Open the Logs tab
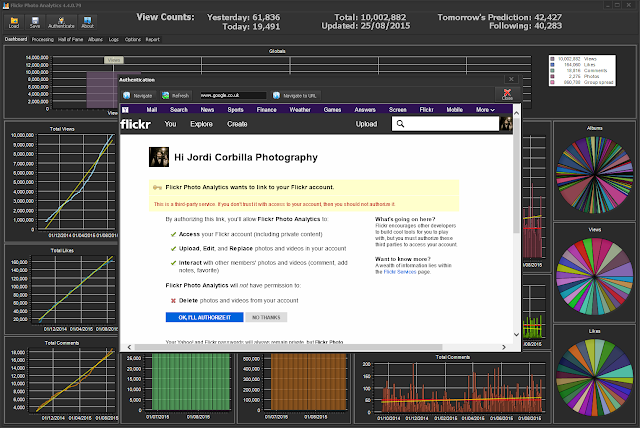This screenshot has width=640, height=428. click(113, 40)
